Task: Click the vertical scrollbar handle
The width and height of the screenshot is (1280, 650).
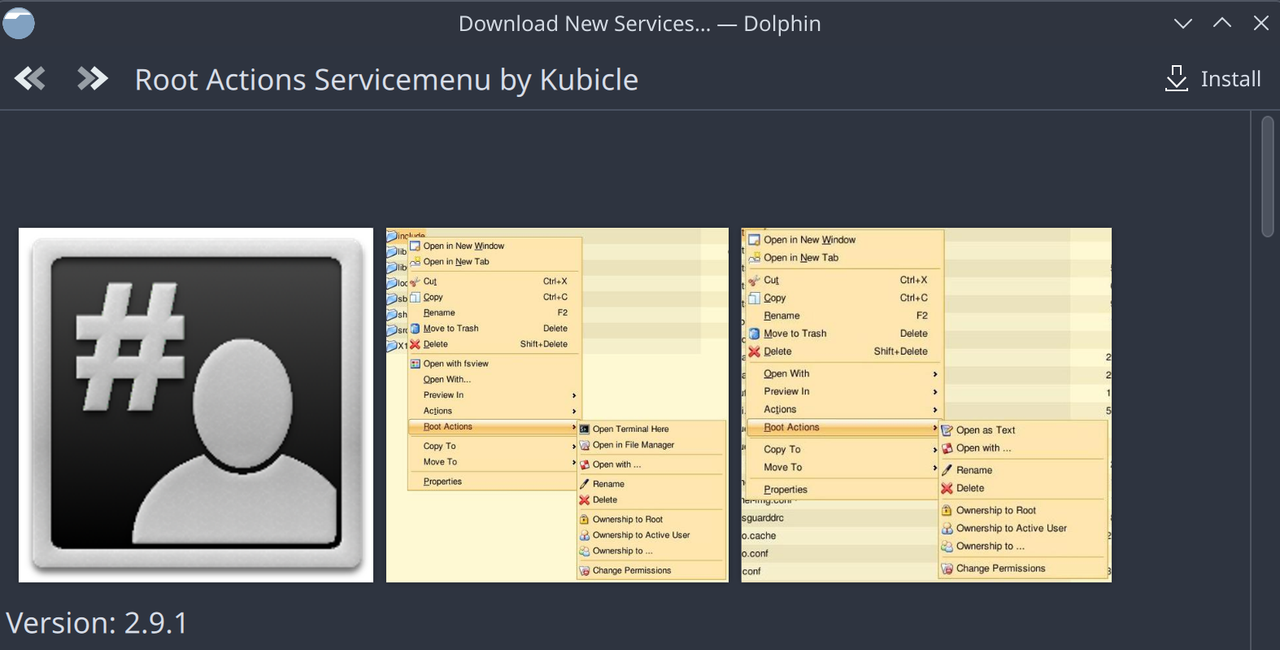Action: click(1267, 175)
